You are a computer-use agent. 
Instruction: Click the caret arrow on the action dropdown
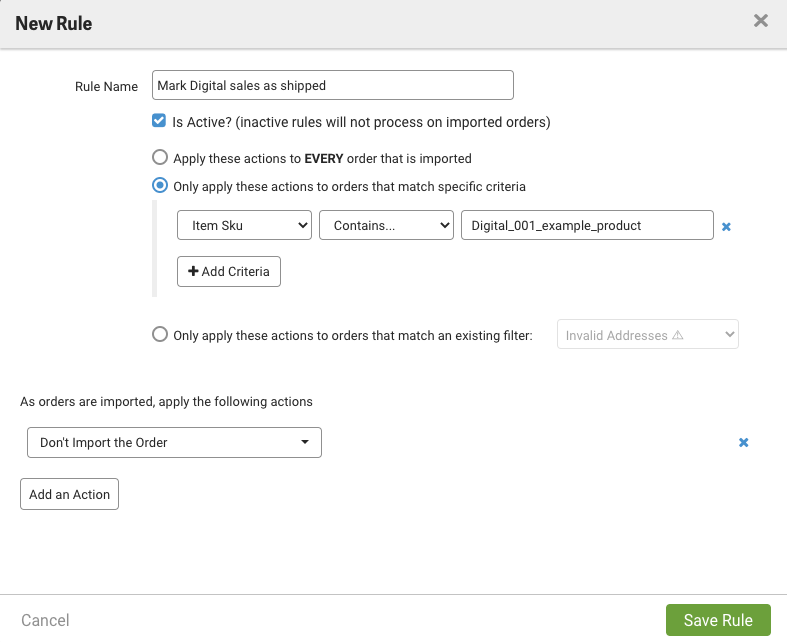click(305, 443)
